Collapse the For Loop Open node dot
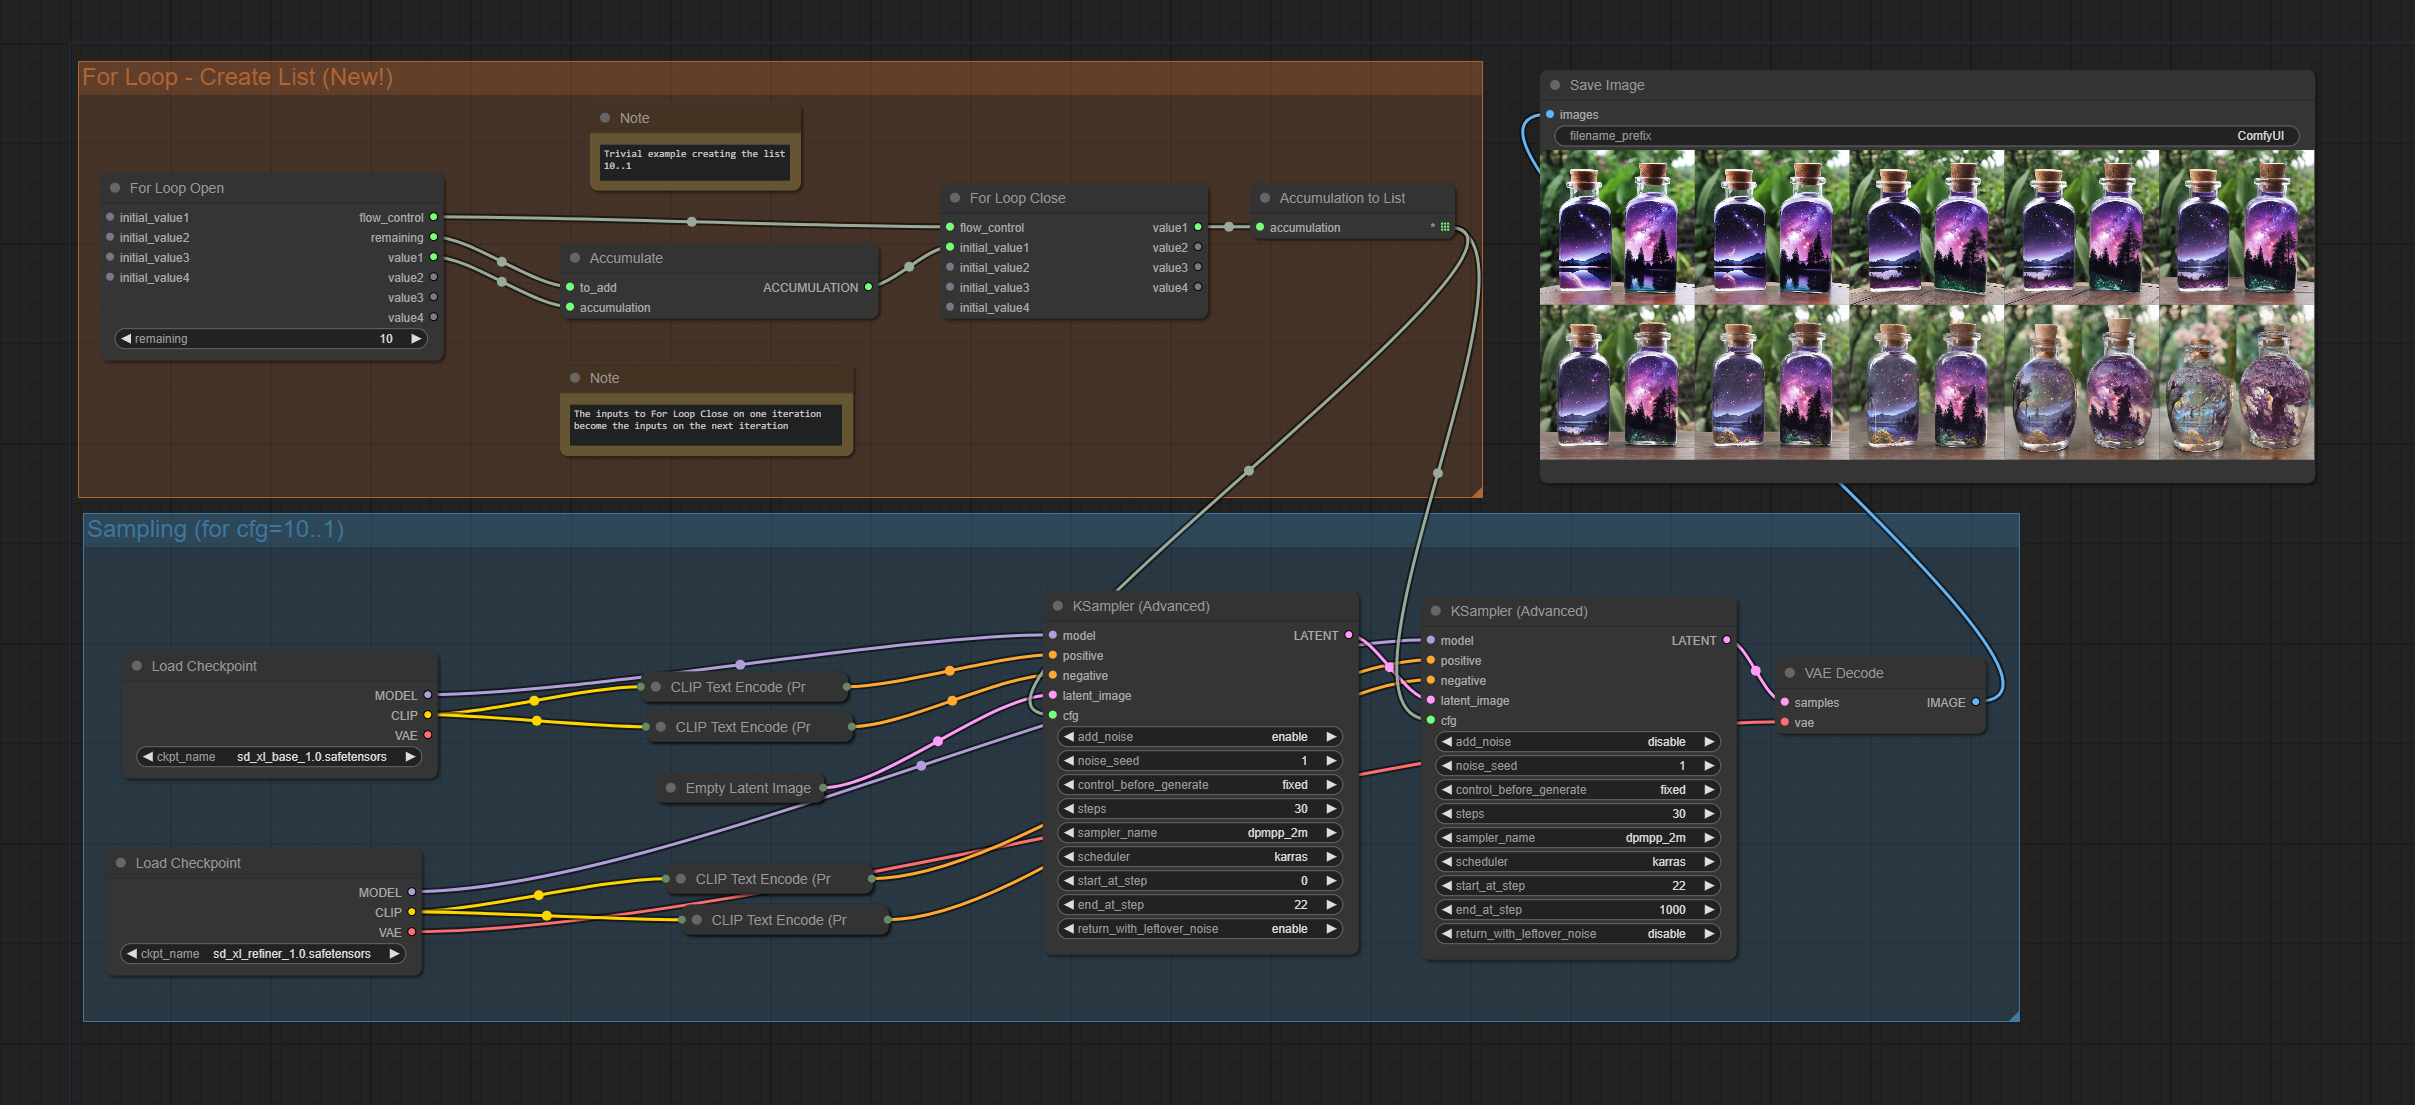Viewport: 2415px width, 1105px height. (115, 188)
